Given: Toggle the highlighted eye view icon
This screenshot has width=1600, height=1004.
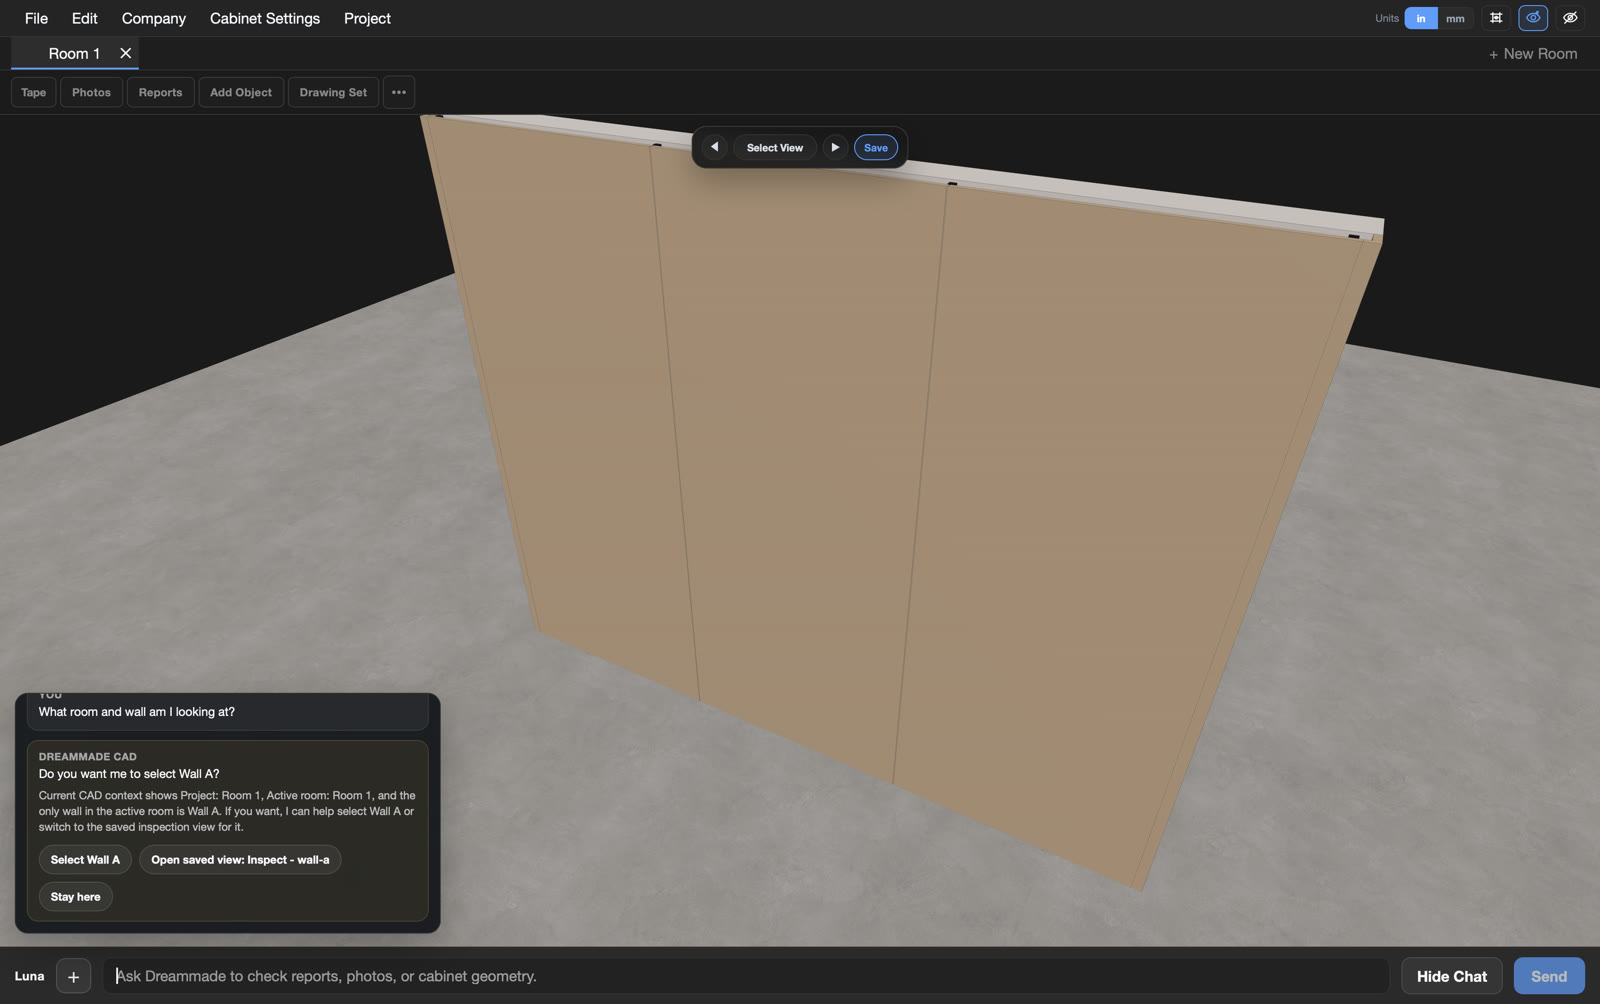Looking at the screenshot, I should 1533,18.
